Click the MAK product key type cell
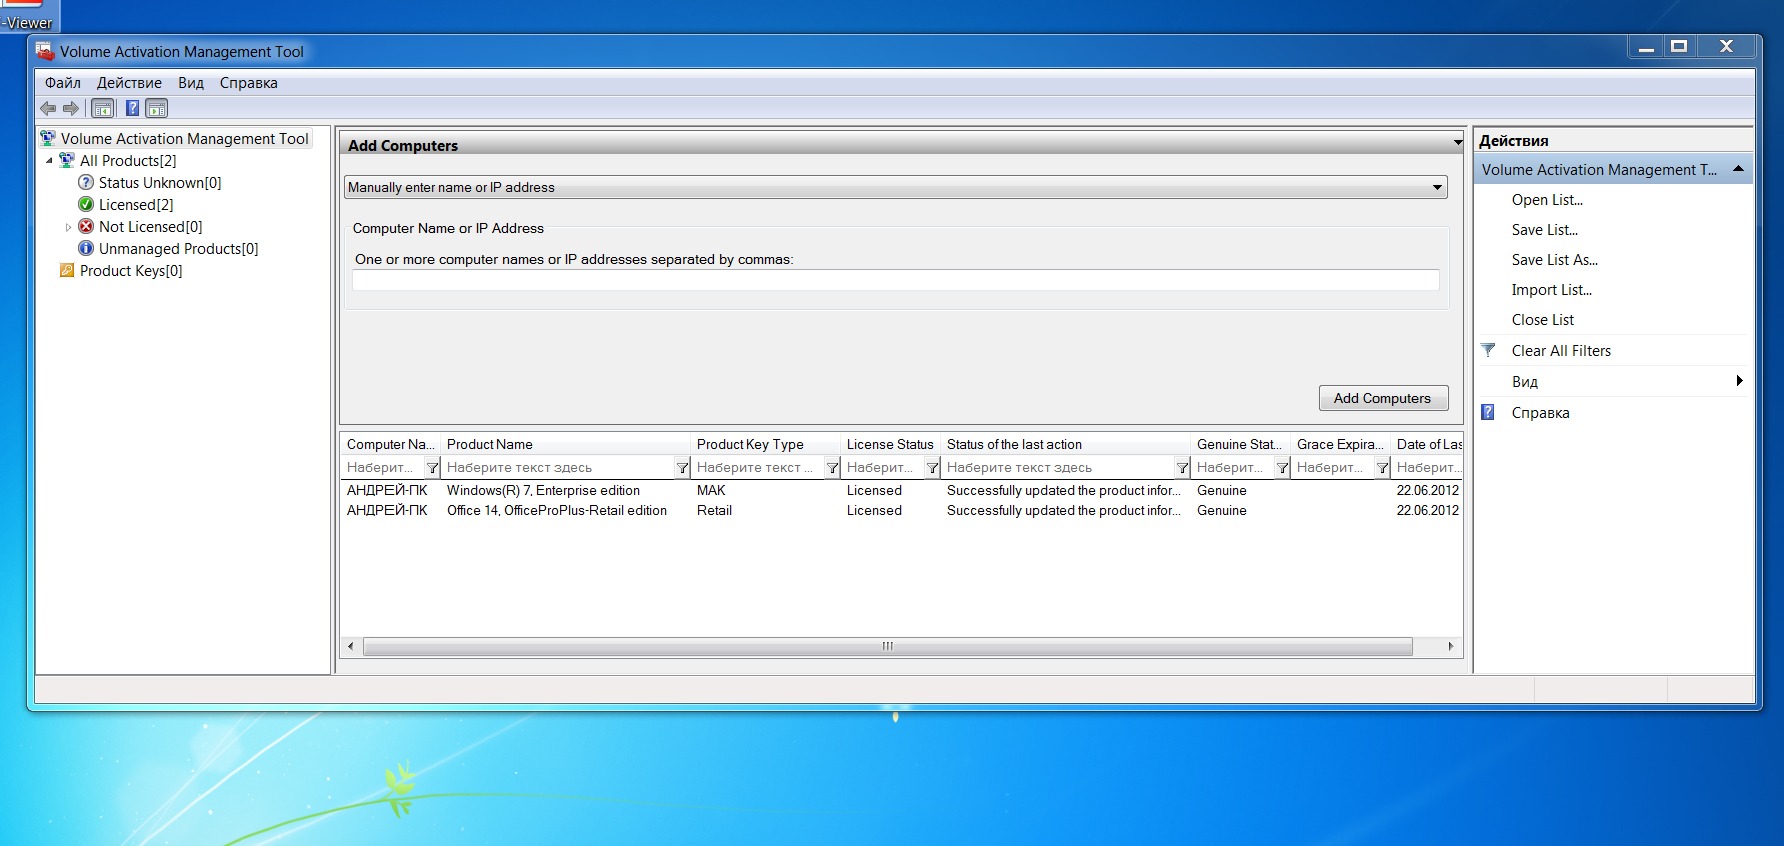Viewport: 1784px width, 846px height. 711,490
